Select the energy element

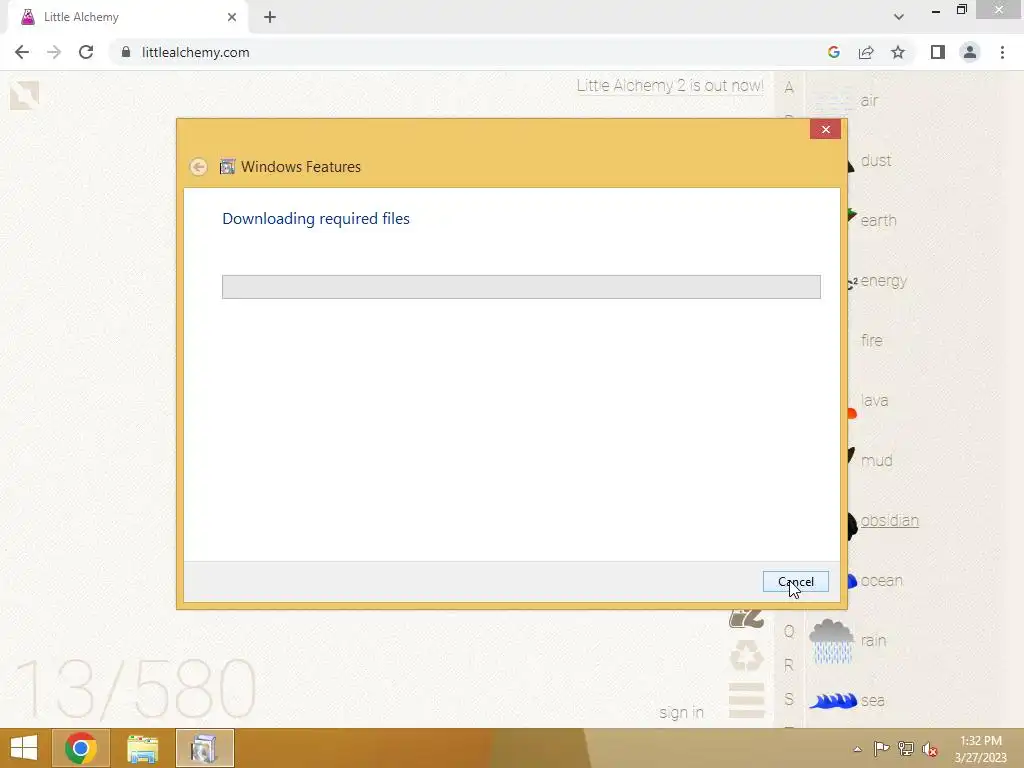[x=884, y=281]
